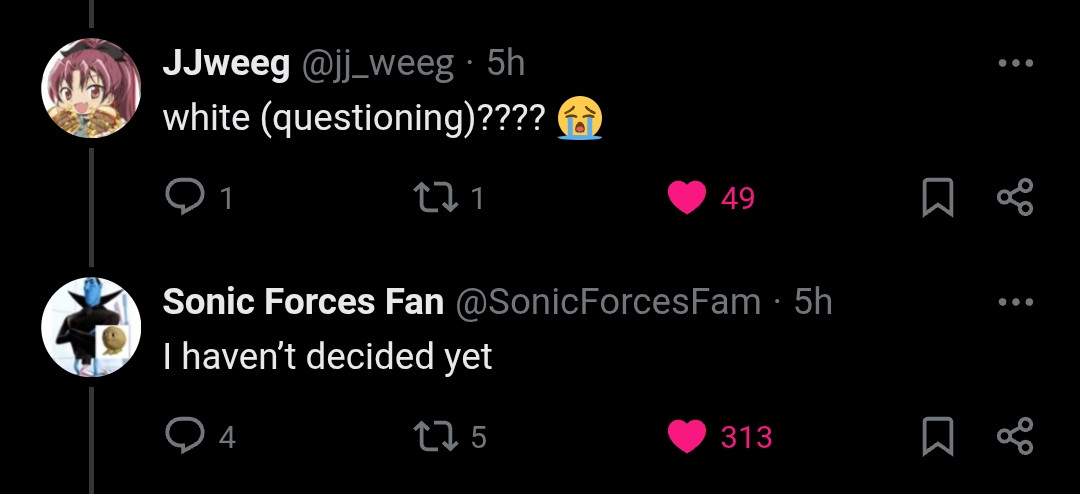Bookmark Sonic Forces Fan's tweet
Screen dimensions: 1080x494
click(x=937, y=437)
